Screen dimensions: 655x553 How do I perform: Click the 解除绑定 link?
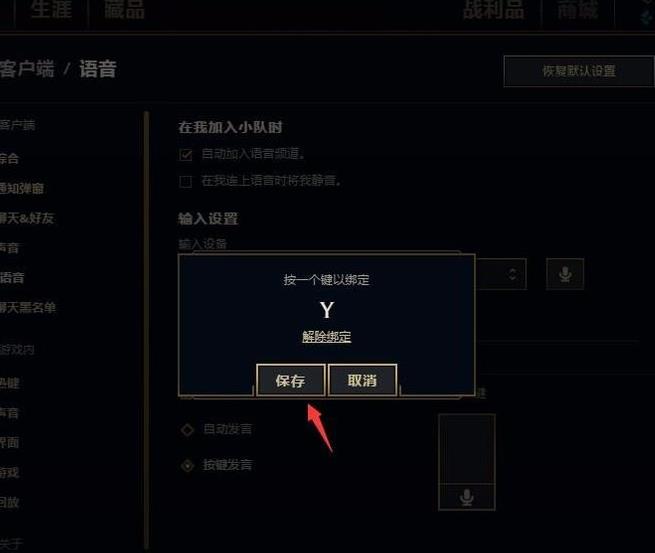tap(327, 337)
